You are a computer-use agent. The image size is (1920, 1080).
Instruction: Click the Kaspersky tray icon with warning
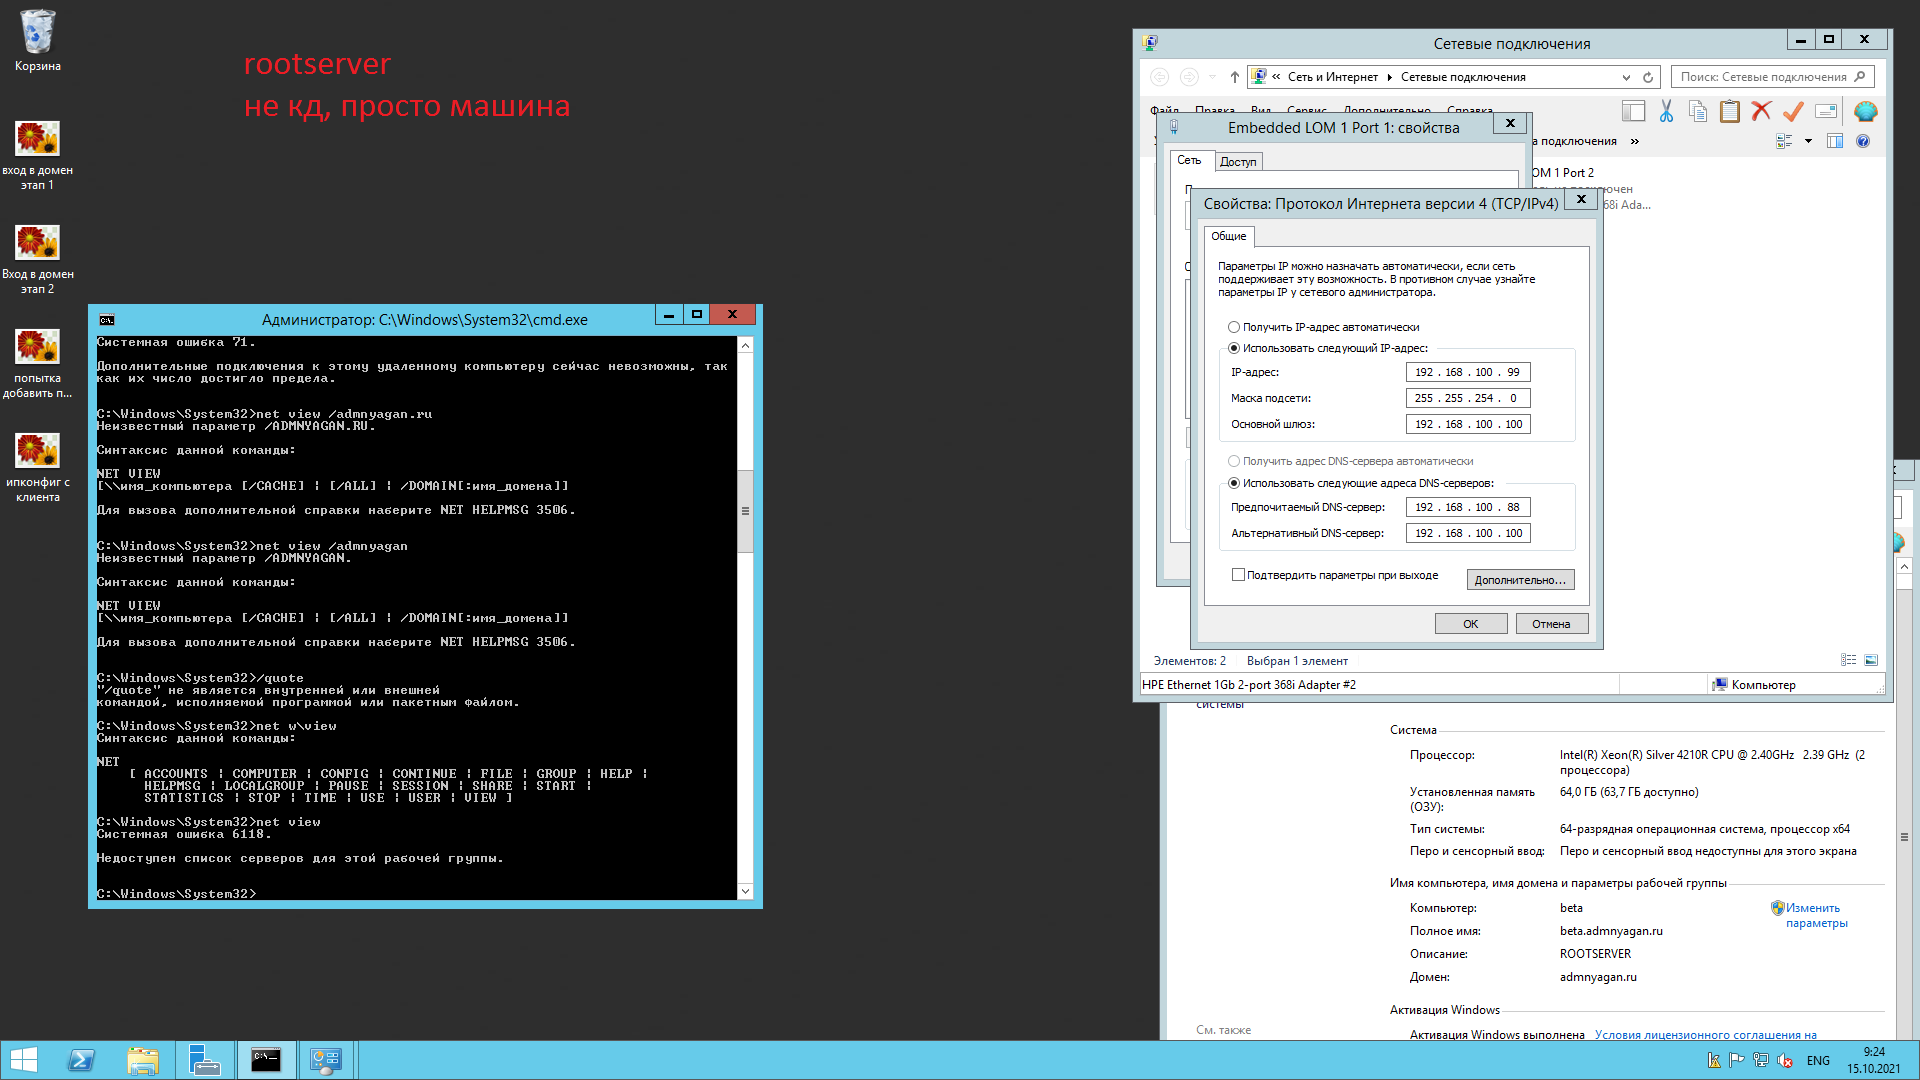coord(1713,1061)
